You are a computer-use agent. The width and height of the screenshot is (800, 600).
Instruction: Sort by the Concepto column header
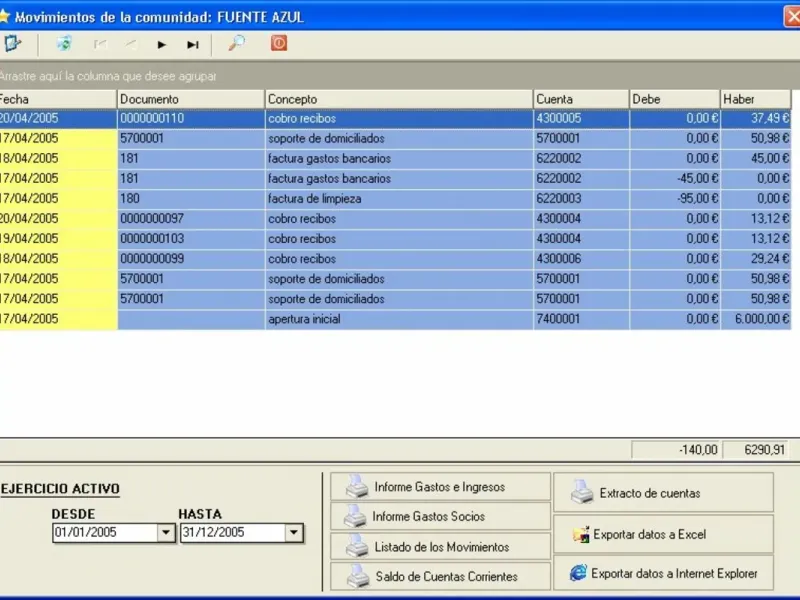click(398, 99)
